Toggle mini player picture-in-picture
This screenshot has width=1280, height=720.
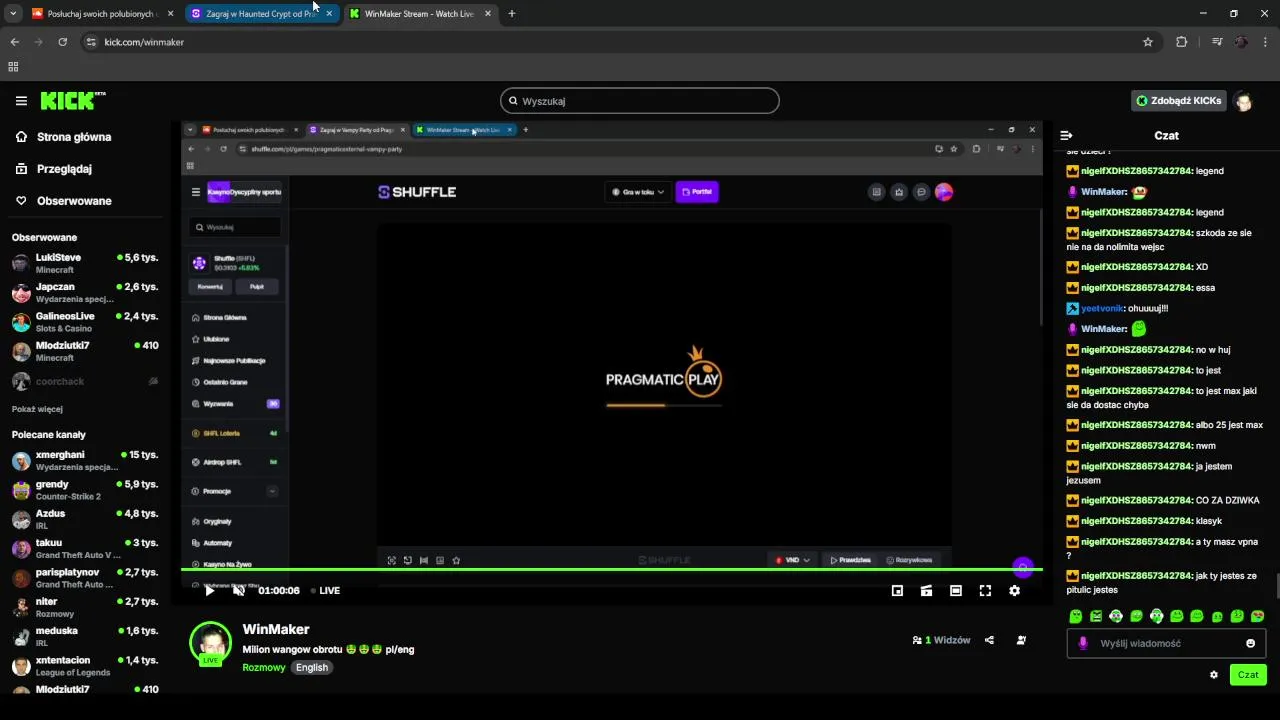(897, 591)
